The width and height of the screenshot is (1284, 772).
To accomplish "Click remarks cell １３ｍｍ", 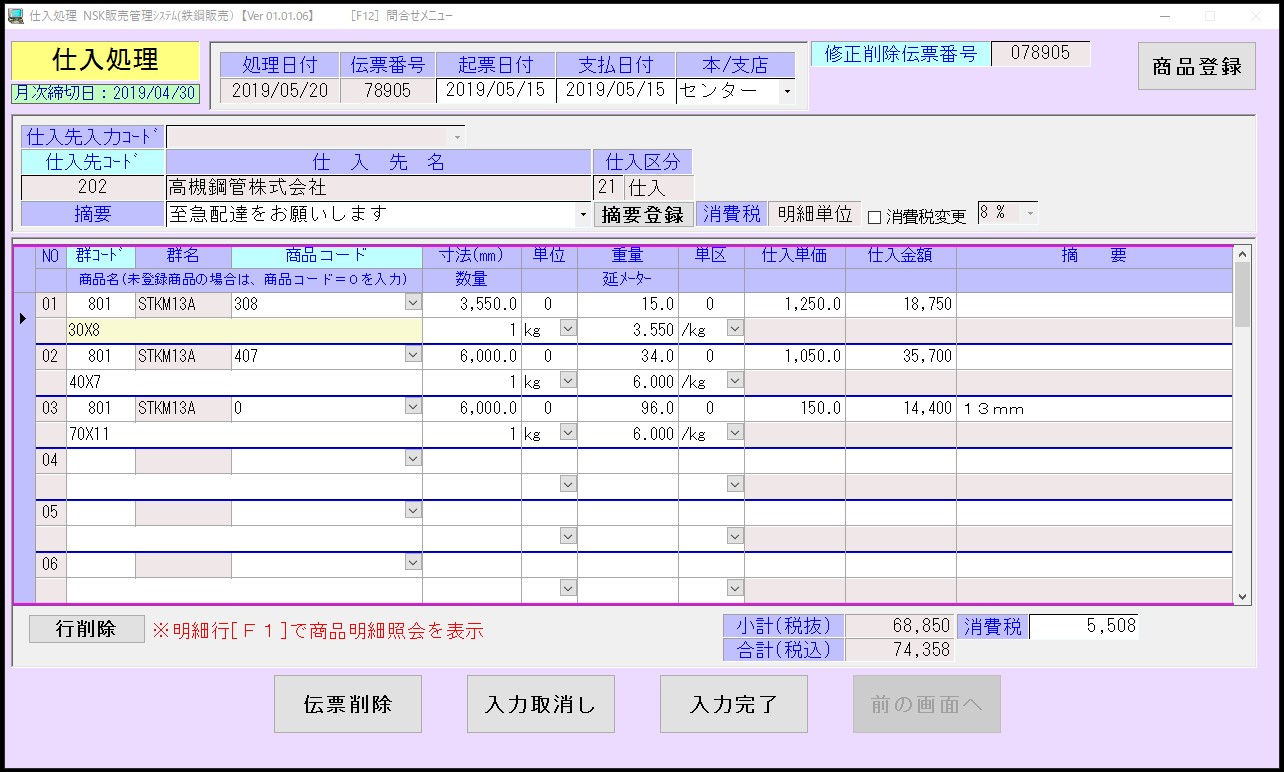I will tap(1094, 408).
